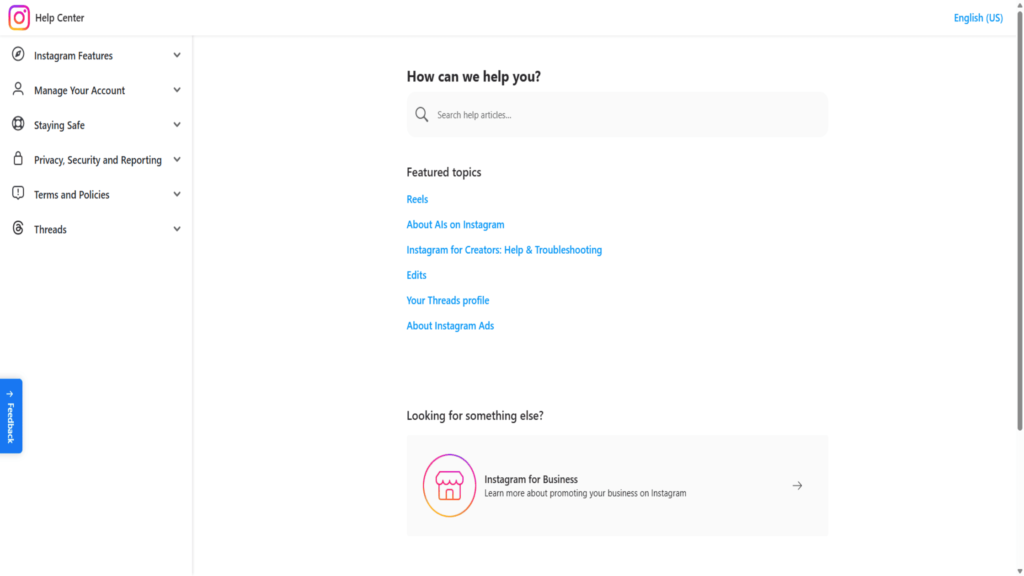Viewport: 1024px width, 576px height.
Task: Open the English (US) language selector
Action: 978,17
